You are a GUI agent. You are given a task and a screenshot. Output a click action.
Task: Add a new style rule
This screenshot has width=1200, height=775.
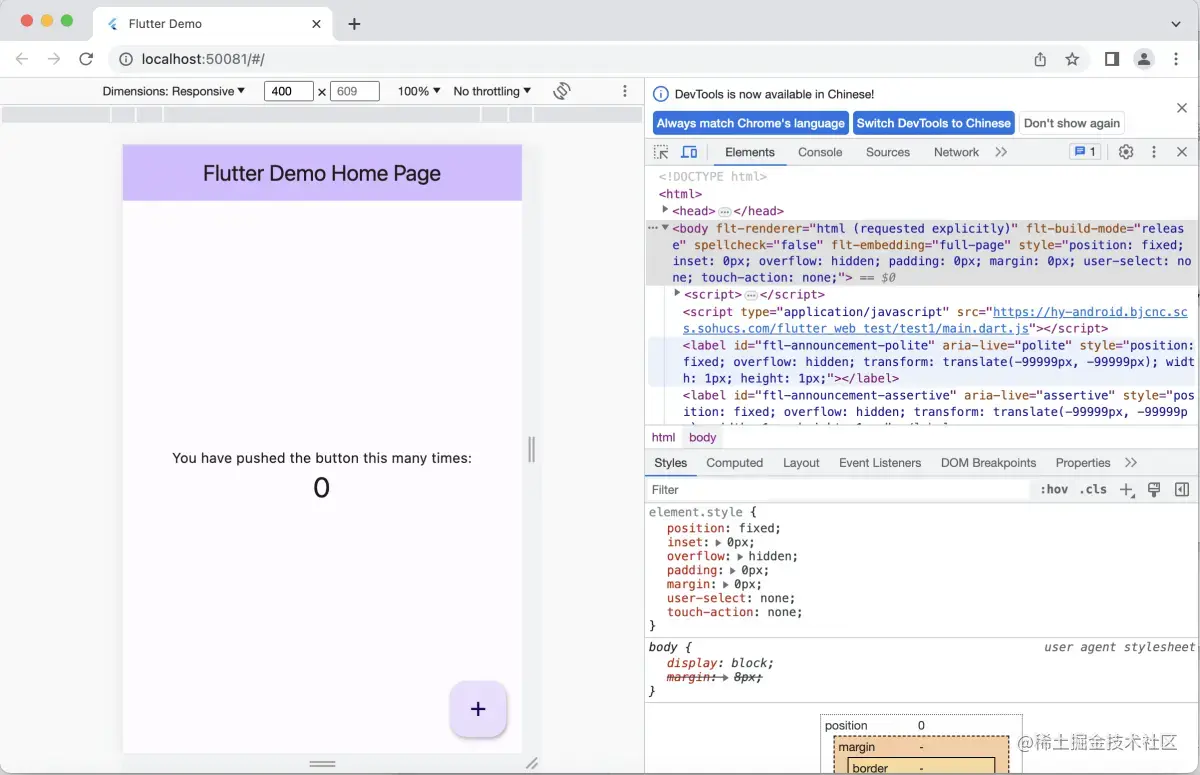coord(1127,490)
